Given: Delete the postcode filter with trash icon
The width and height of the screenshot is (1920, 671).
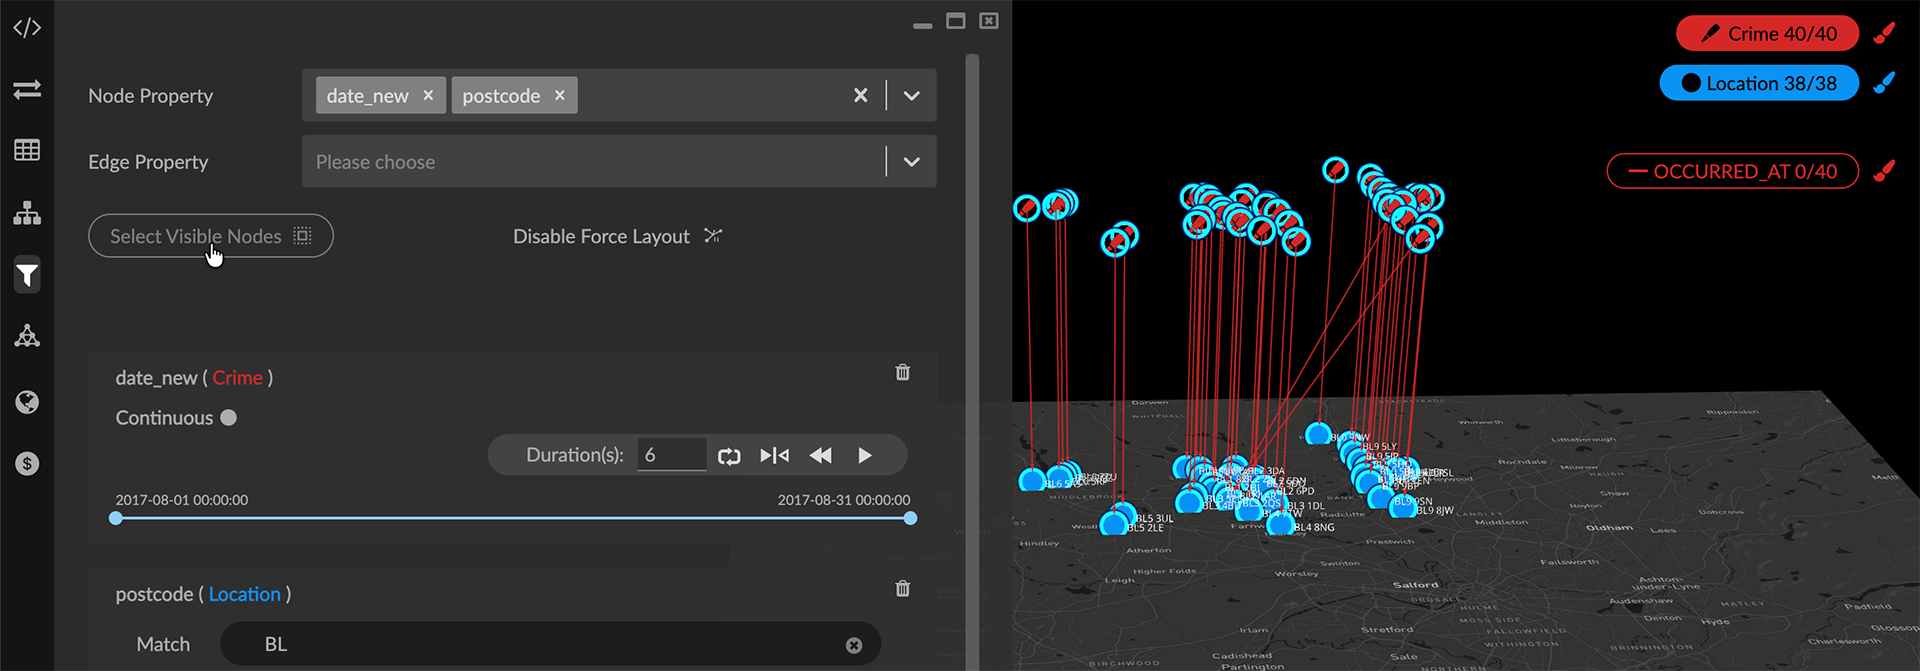Looking at the screenshot, I should (902, 589).
